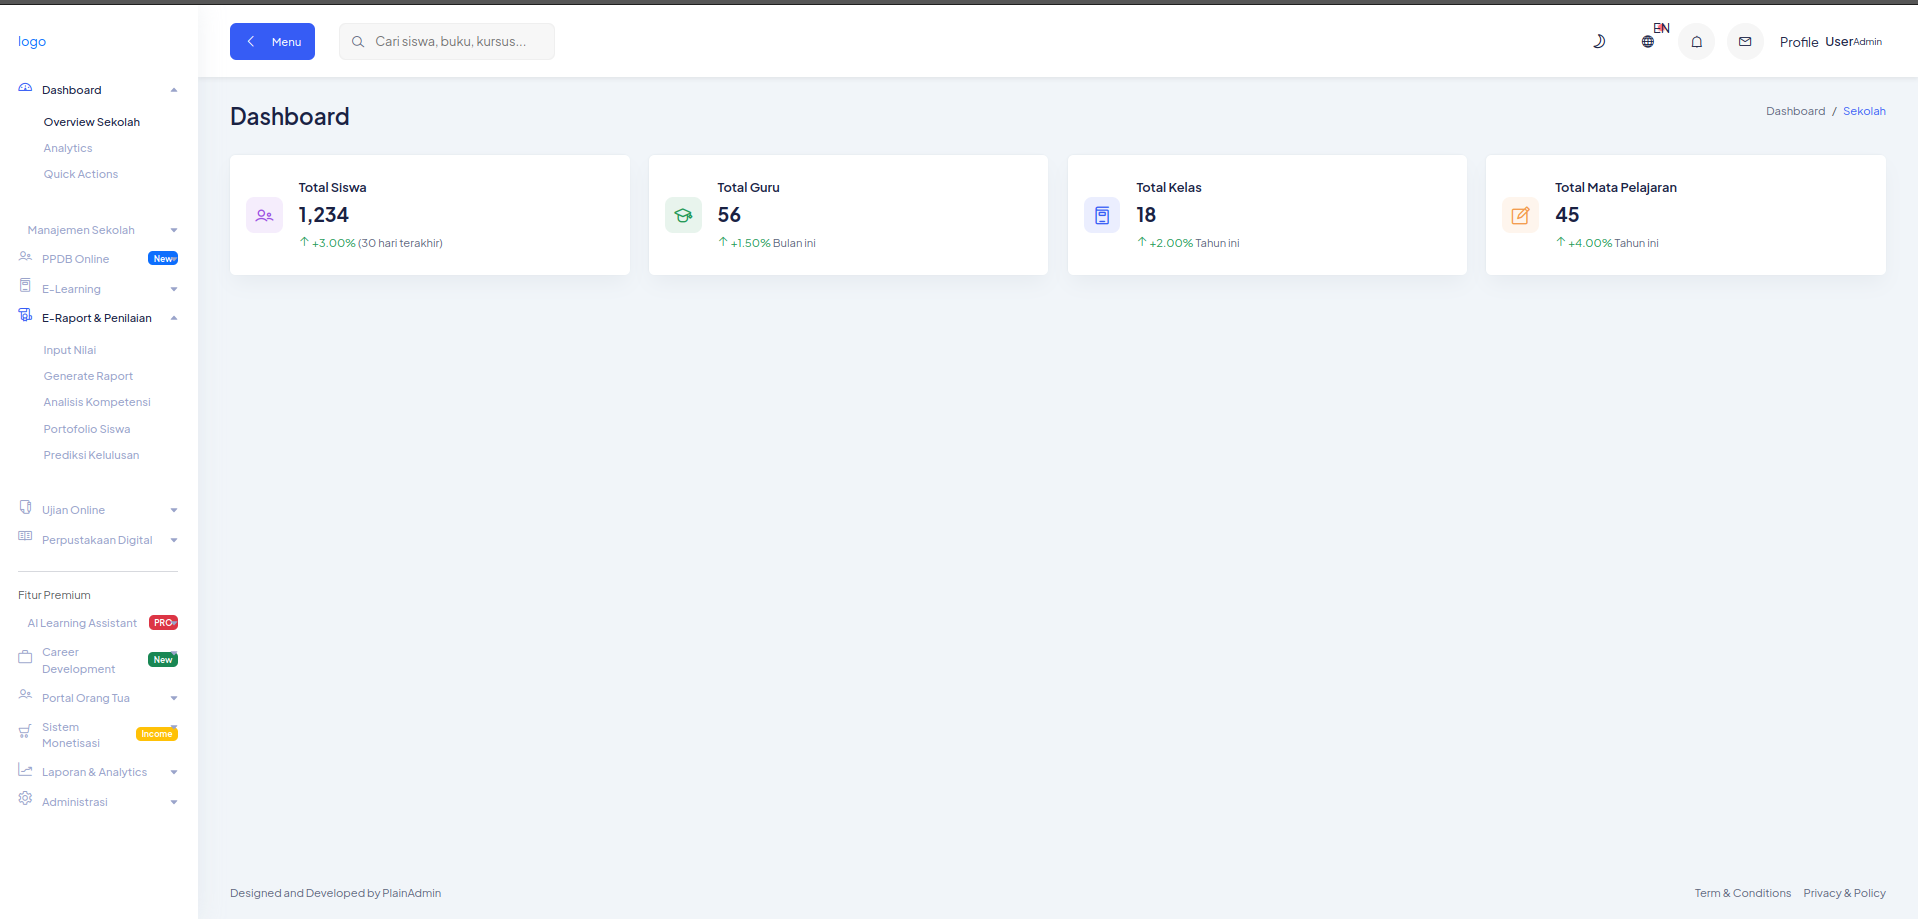The height and width of the screenshot is (919, 1918).
Task: Open the Privacy & Policy footer link
Action: tap(1844, 893)
